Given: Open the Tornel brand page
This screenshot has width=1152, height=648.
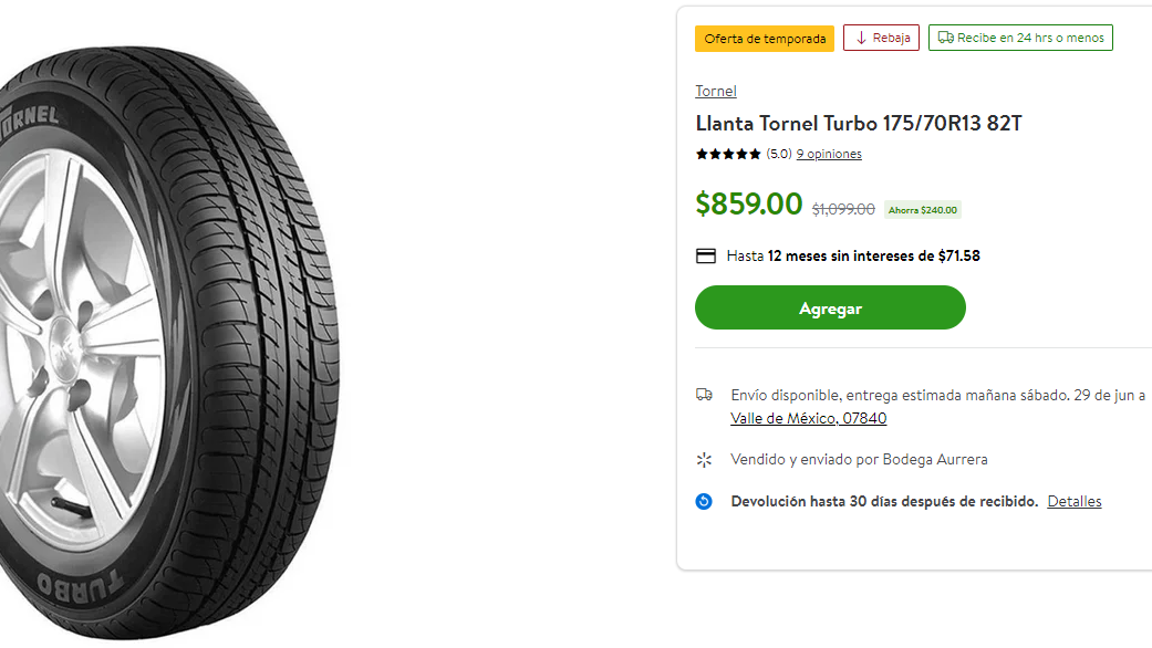Looking at the screenshot, I should point(715,91).
